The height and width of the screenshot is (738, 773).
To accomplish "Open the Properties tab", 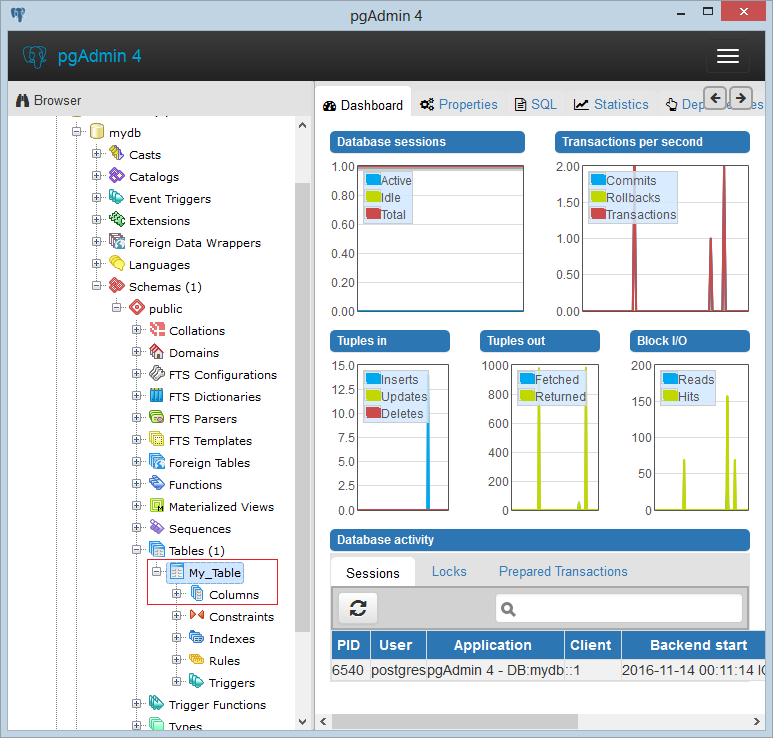I will (459, 105).
